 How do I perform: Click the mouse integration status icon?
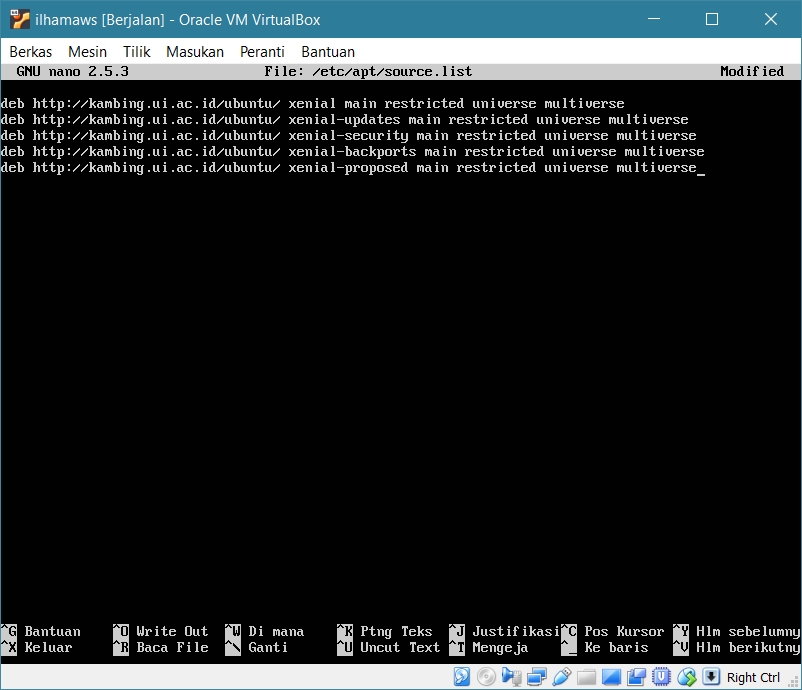click(687, 677)
